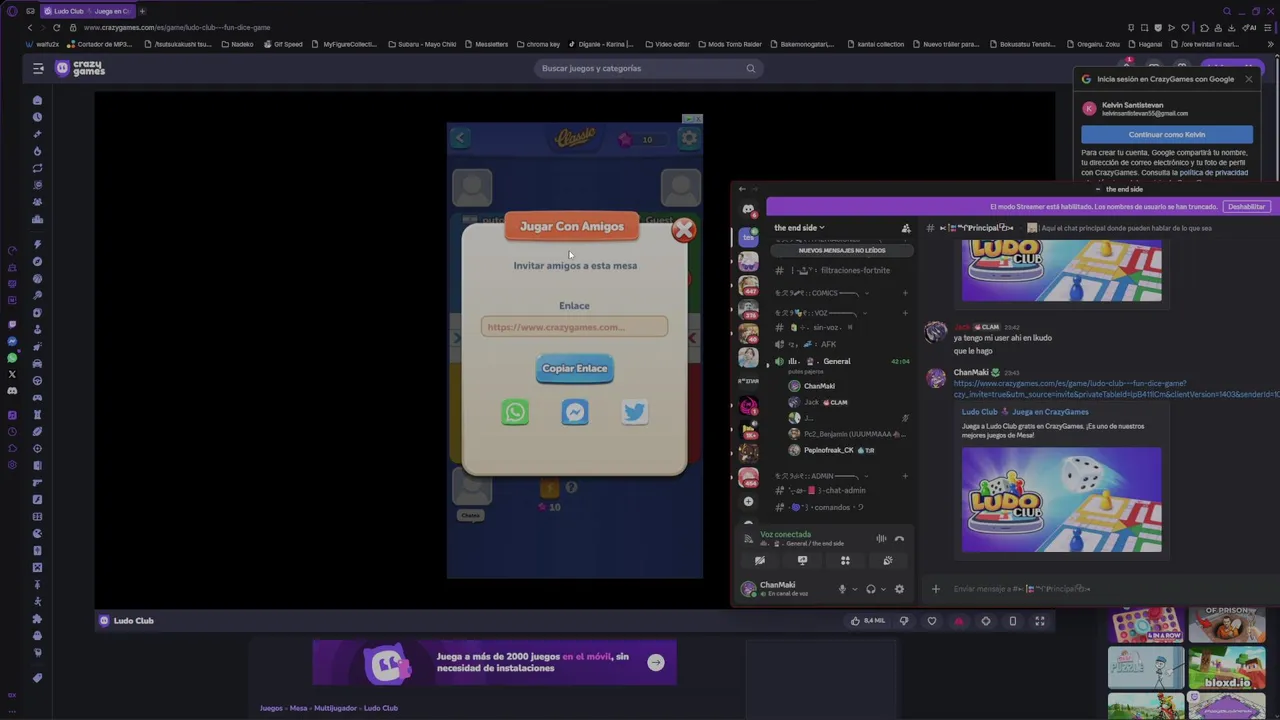Deafen headphones in Discord
1280x720 pixels.
870,589
